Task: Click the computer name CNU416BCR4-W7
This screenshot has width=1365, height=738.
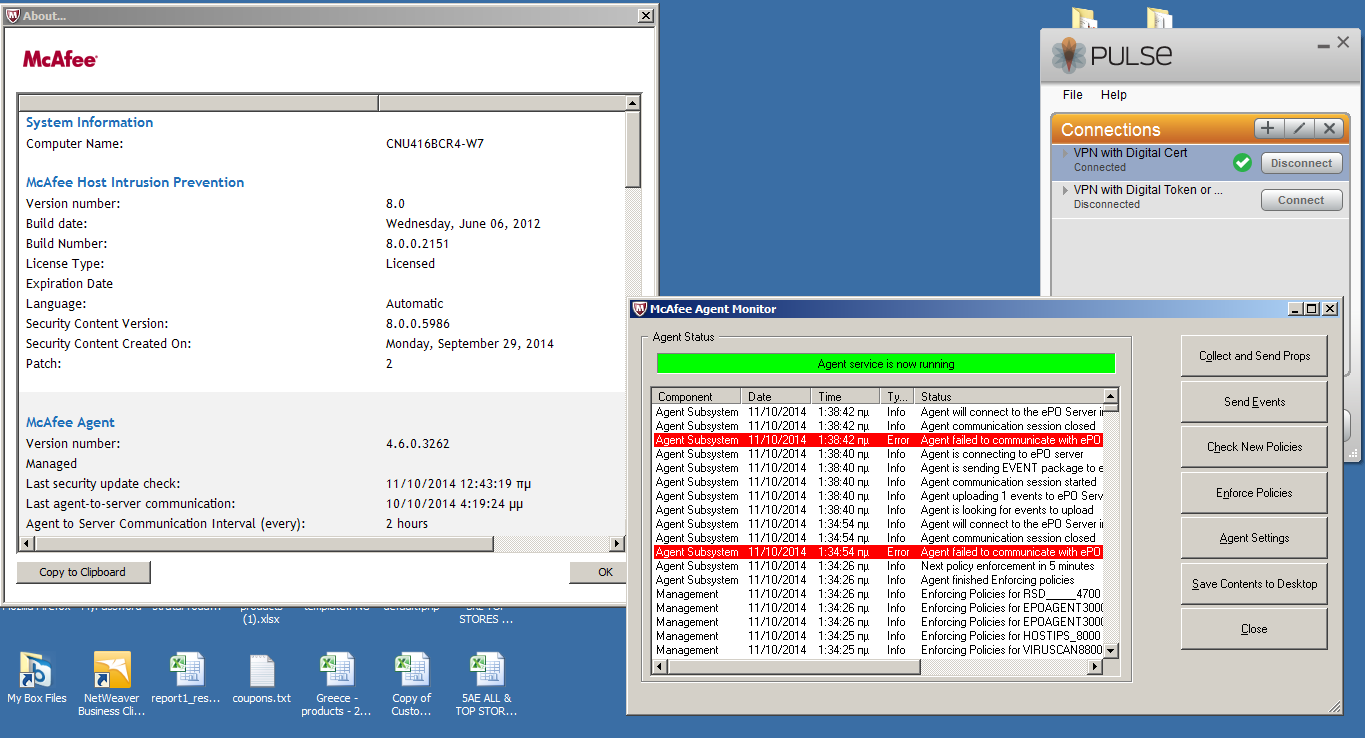Action: click(x=435, y=144)
